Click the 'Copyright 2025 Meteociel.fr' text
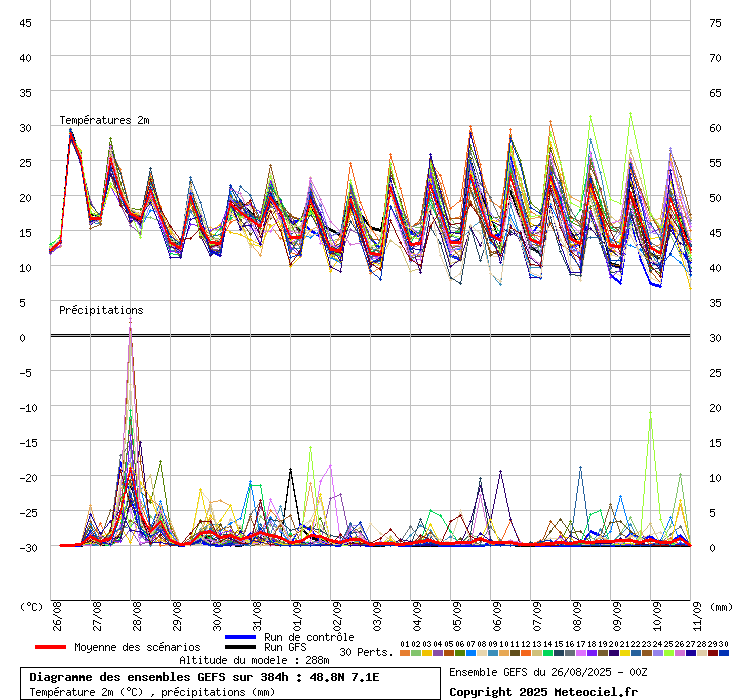Image resolution: width=740 pixels, height=700 pixels. point(543,692)
